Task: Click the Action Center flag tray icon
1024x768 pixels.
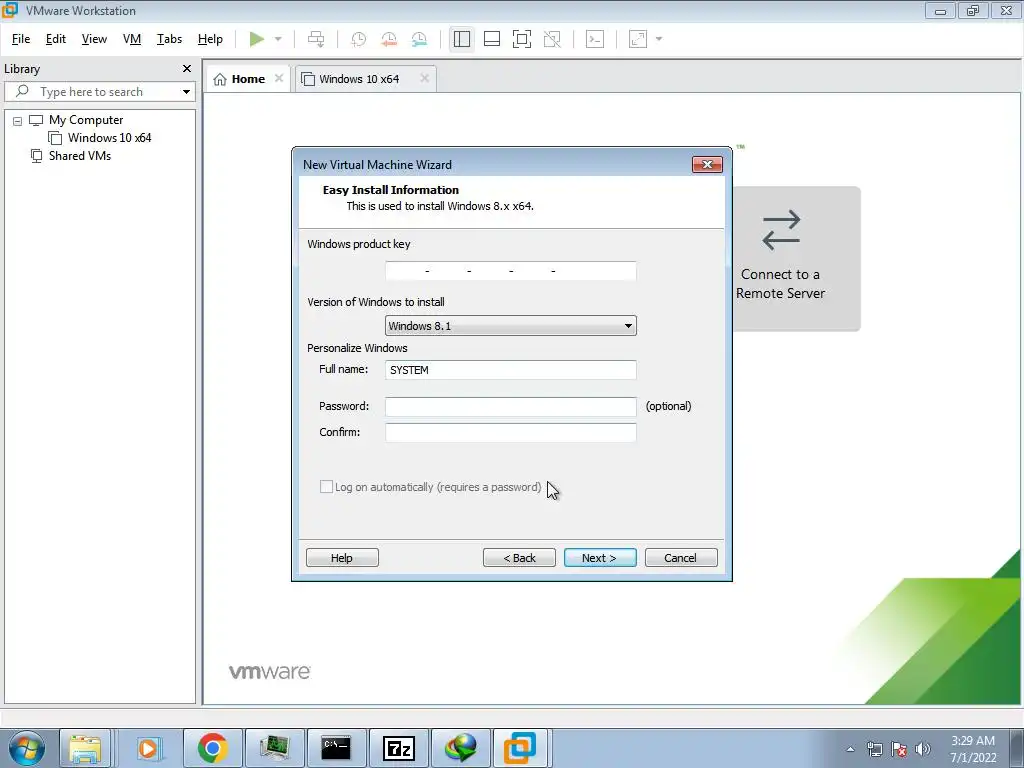Action: tap(899, 749)
